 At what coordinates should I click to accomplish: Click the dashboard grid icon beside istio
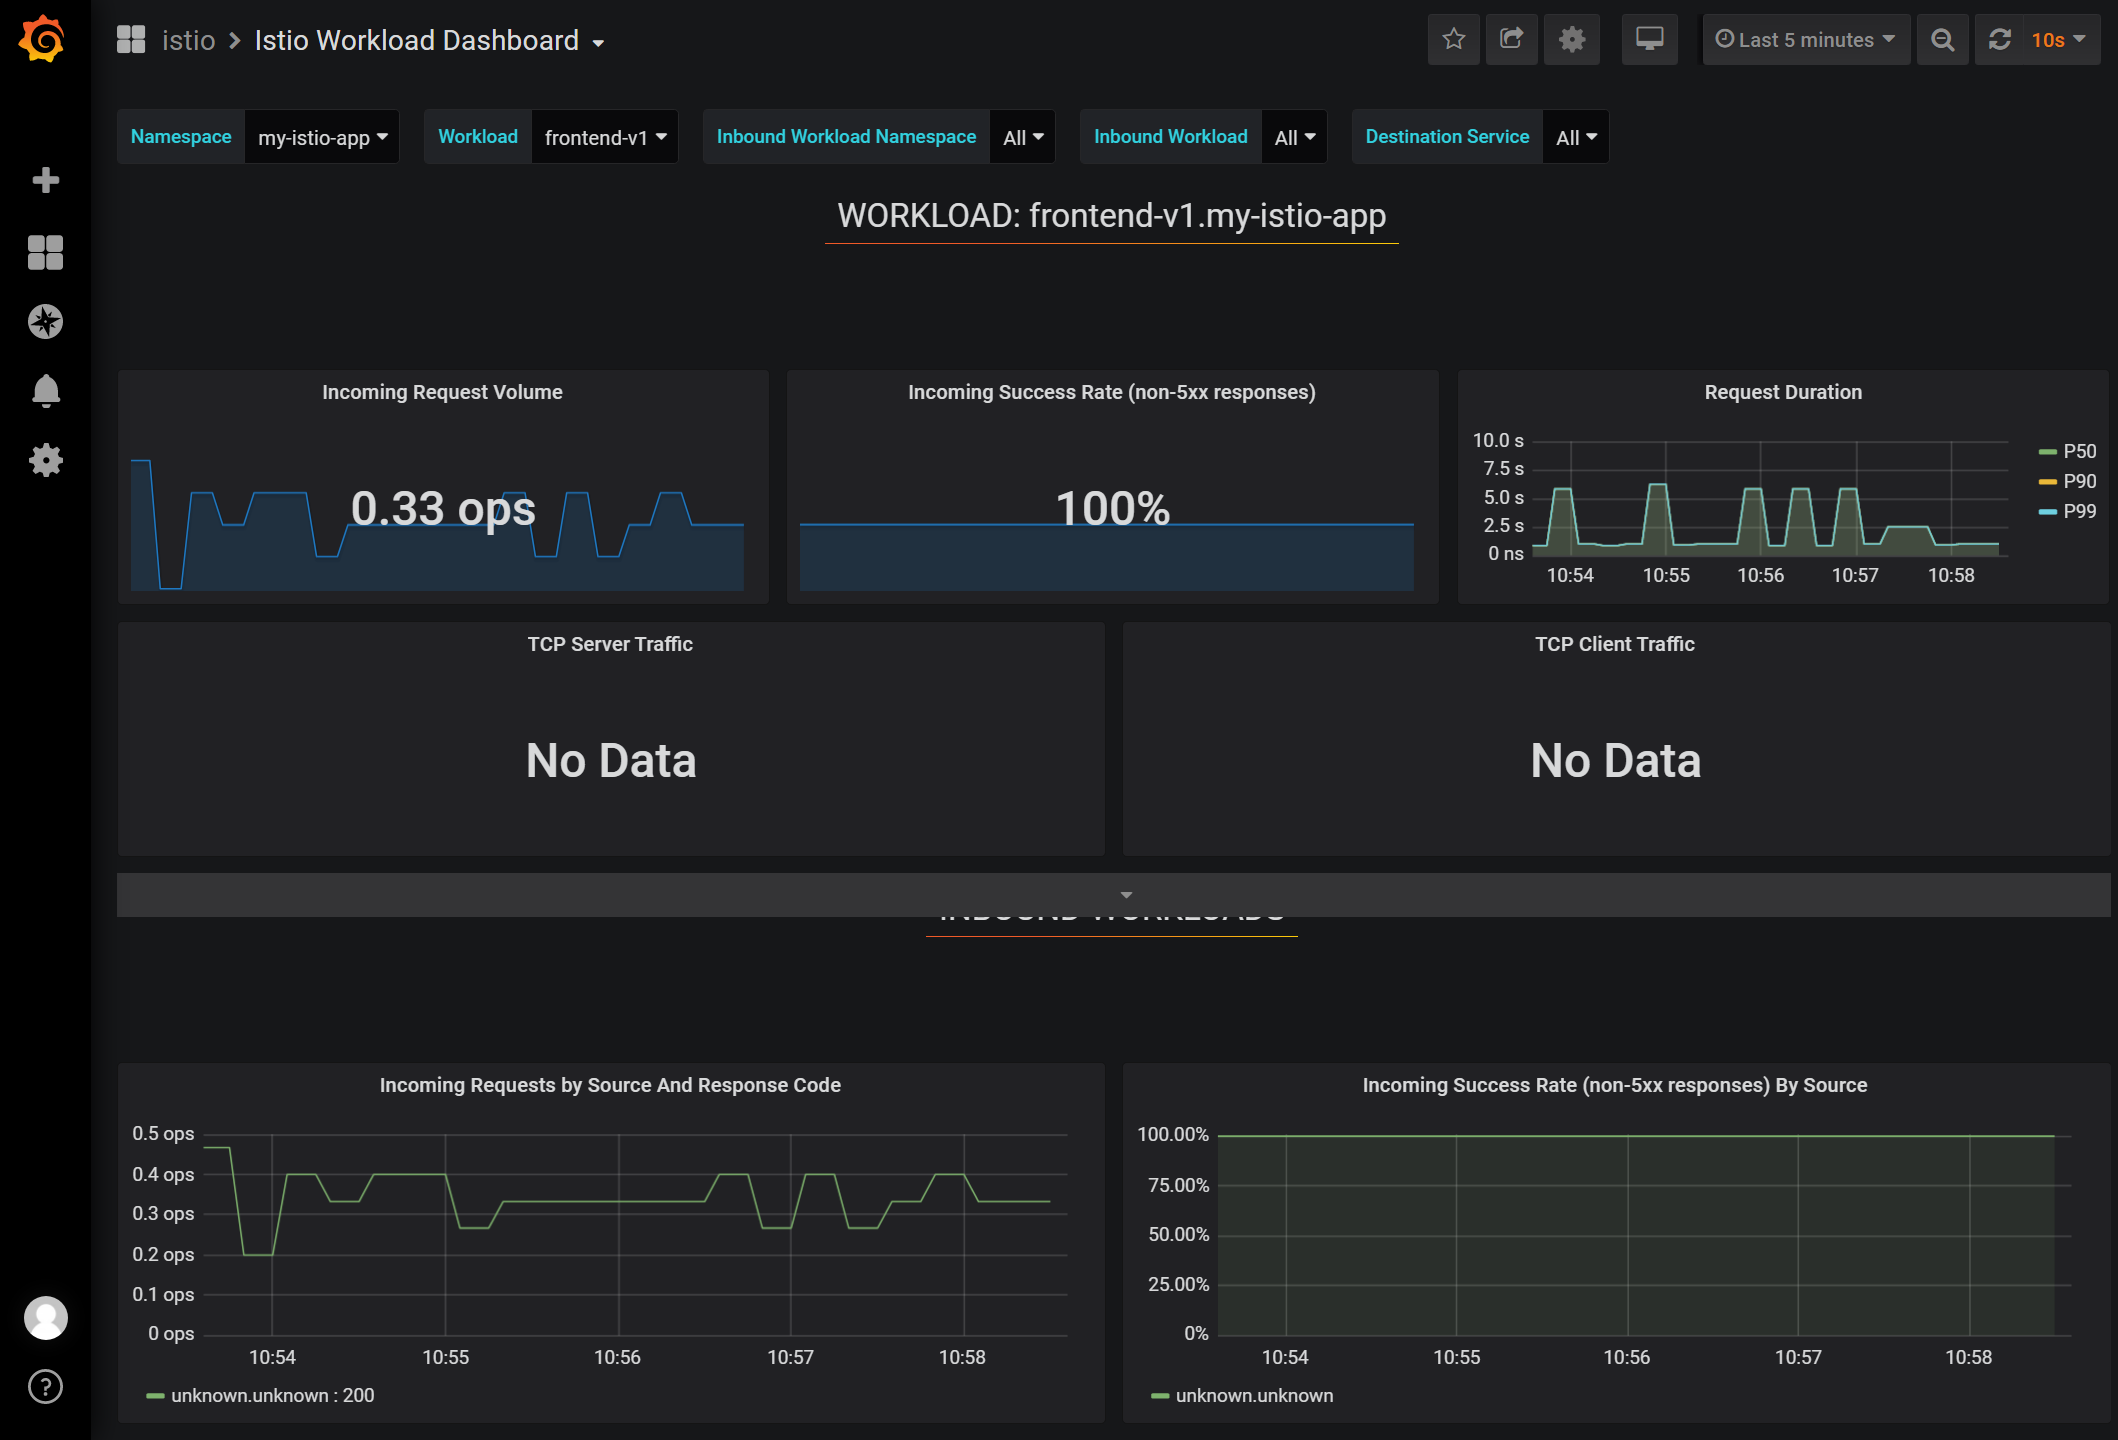tap(131, 40)
